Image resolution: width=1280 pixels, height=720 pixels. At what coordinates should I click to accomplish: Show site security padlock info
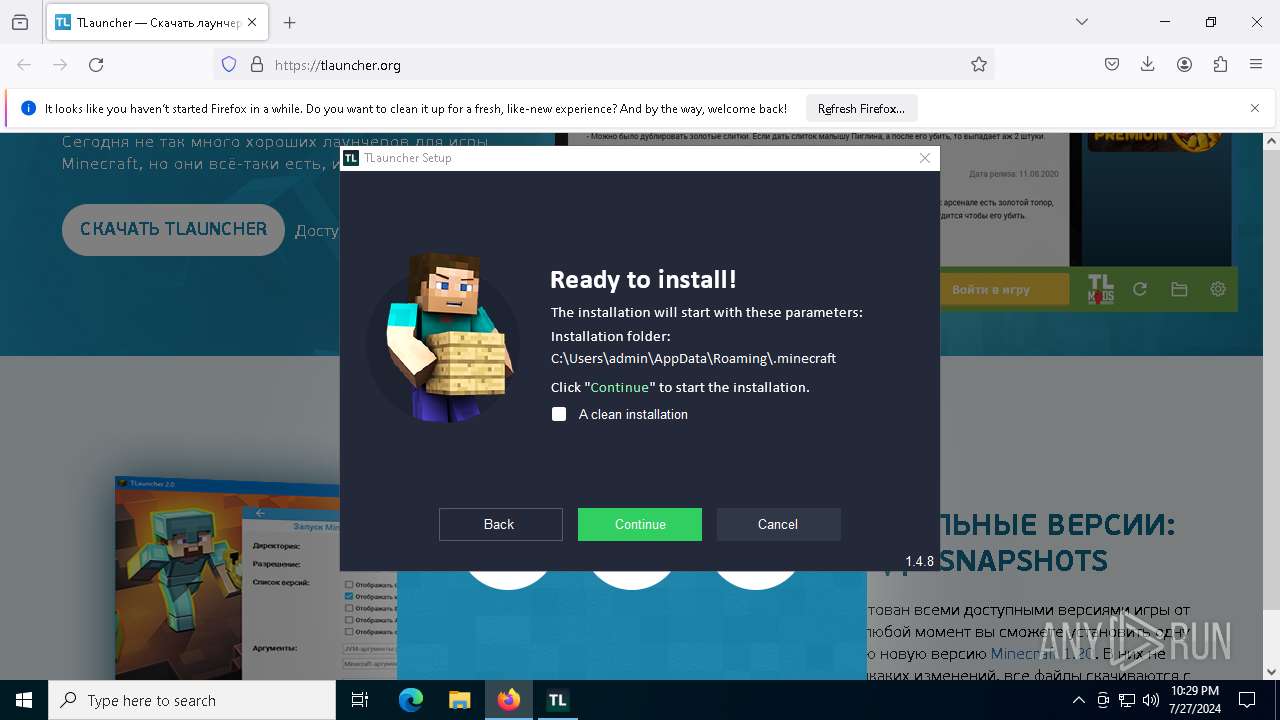tap(257, 65)
